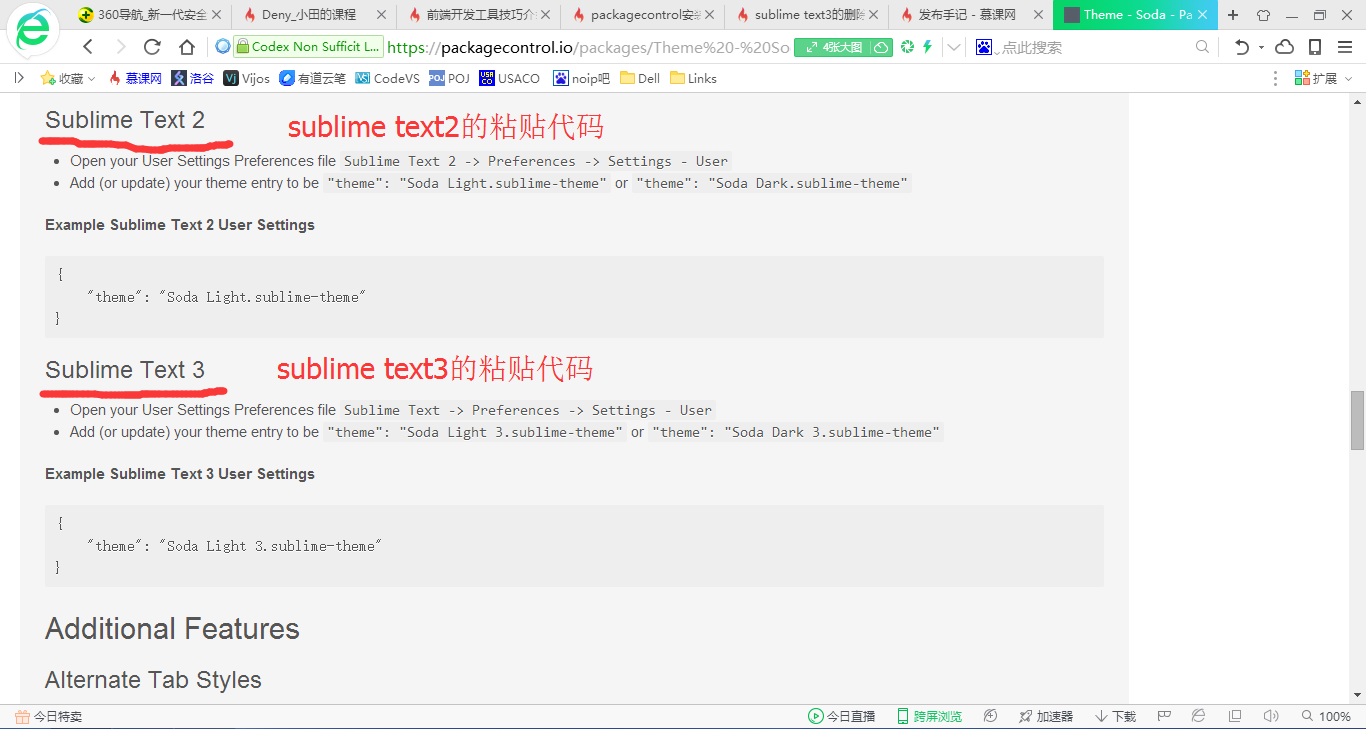Open 跨屏浏览 cross-screen browsing

click(929, 716)
